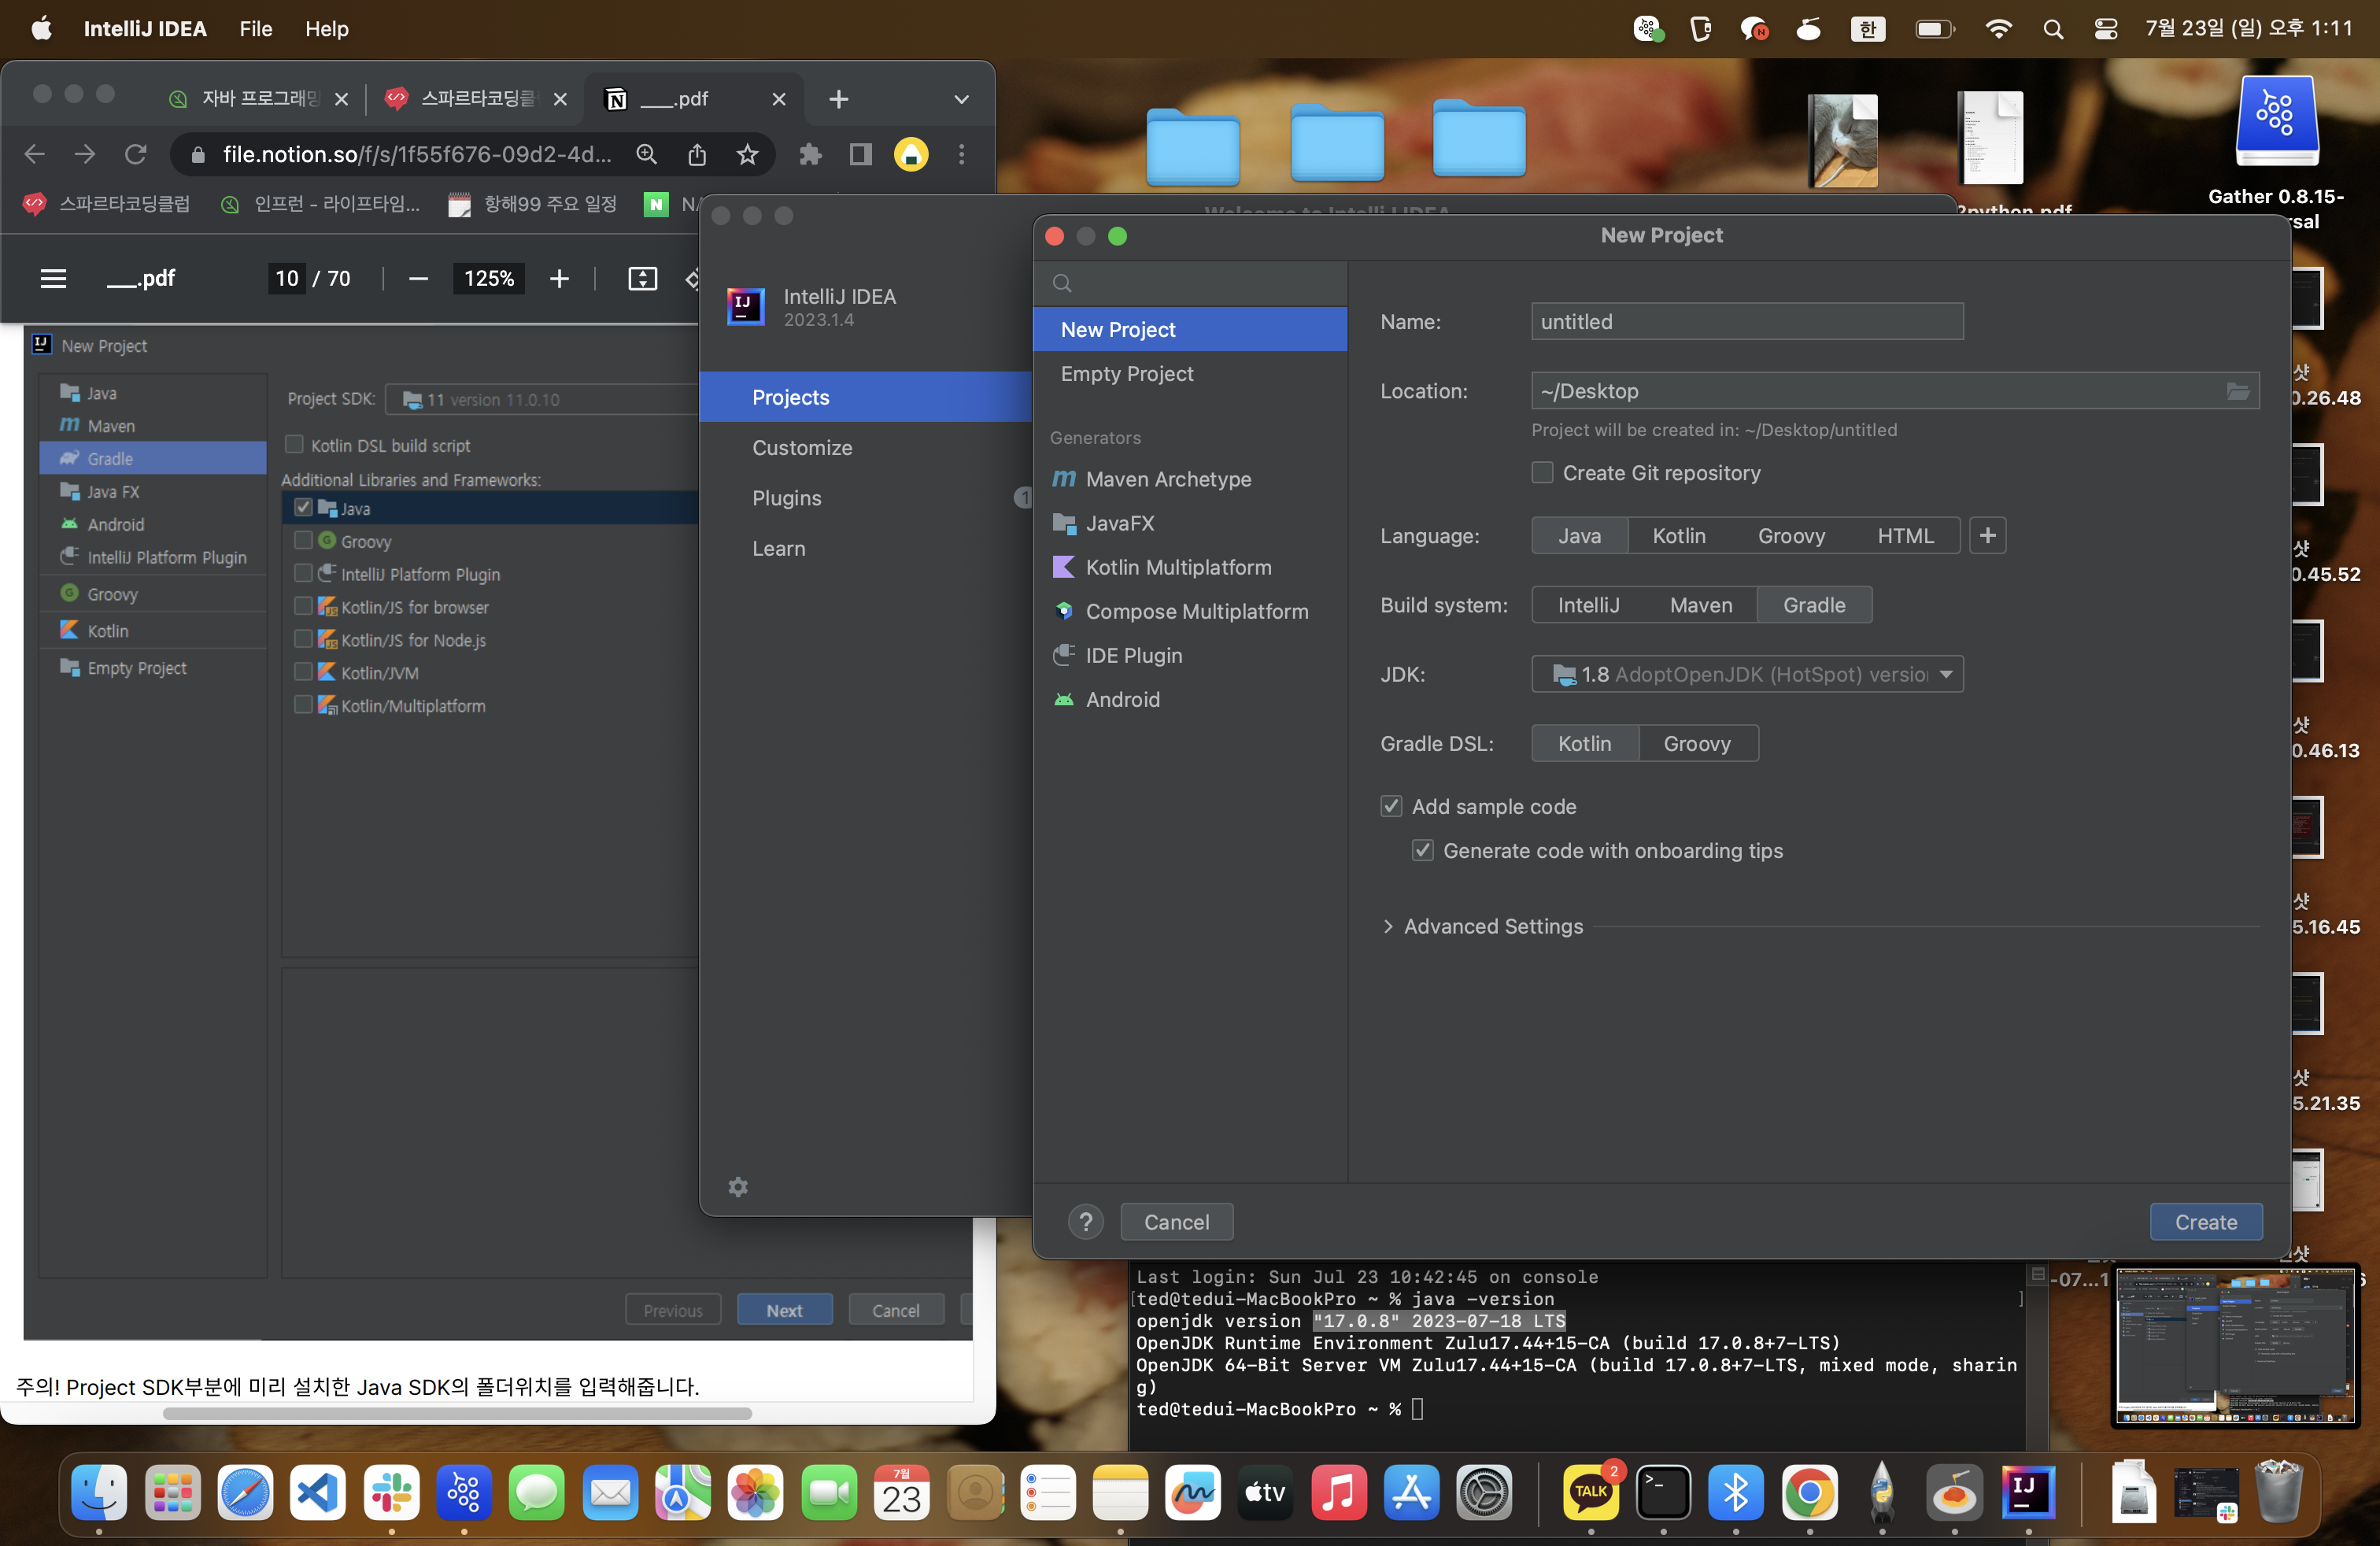Click the PDF horizontal scrollbar
This screenshot has height=1546, width=2380.
(457, 1413)
